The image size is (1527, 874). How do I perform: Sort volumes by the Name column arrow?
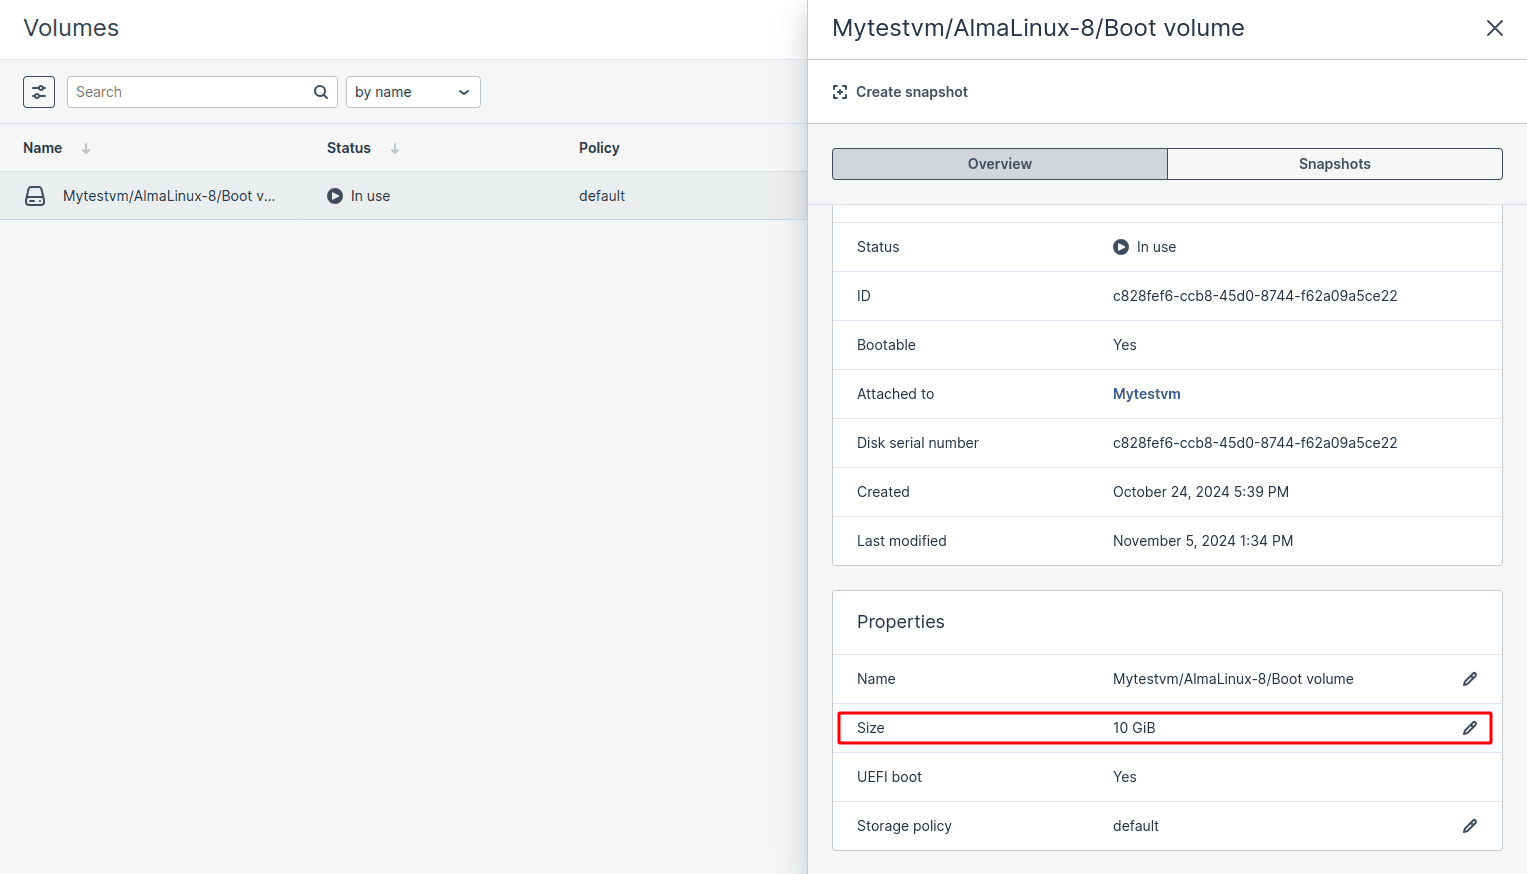coord(86,148)
